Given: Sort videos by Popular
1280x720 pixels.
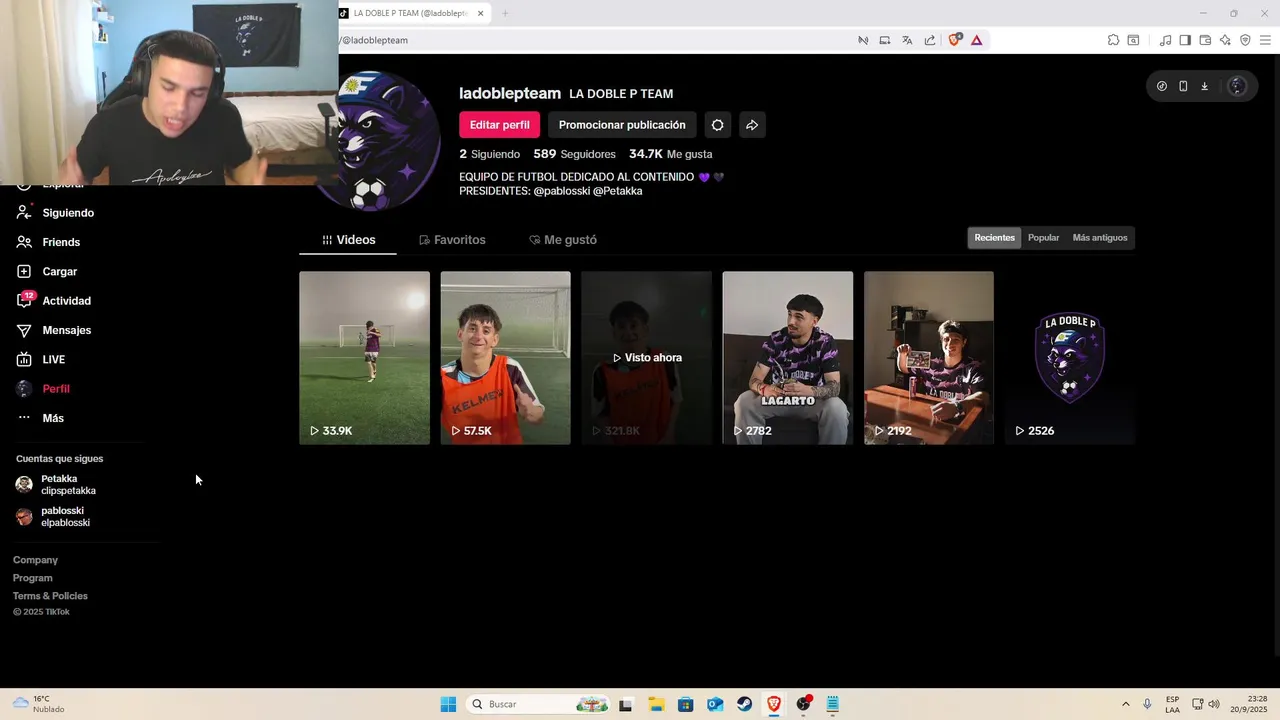Looking at the screenshot, I should point(1043,238).
